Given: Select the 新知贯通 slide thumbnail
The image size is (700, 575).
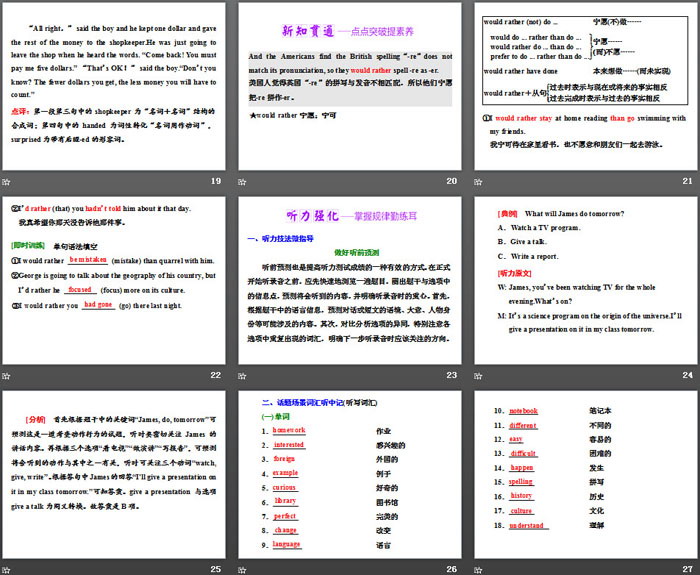Looking at the screenshot, I should click(x=350, y=87).
